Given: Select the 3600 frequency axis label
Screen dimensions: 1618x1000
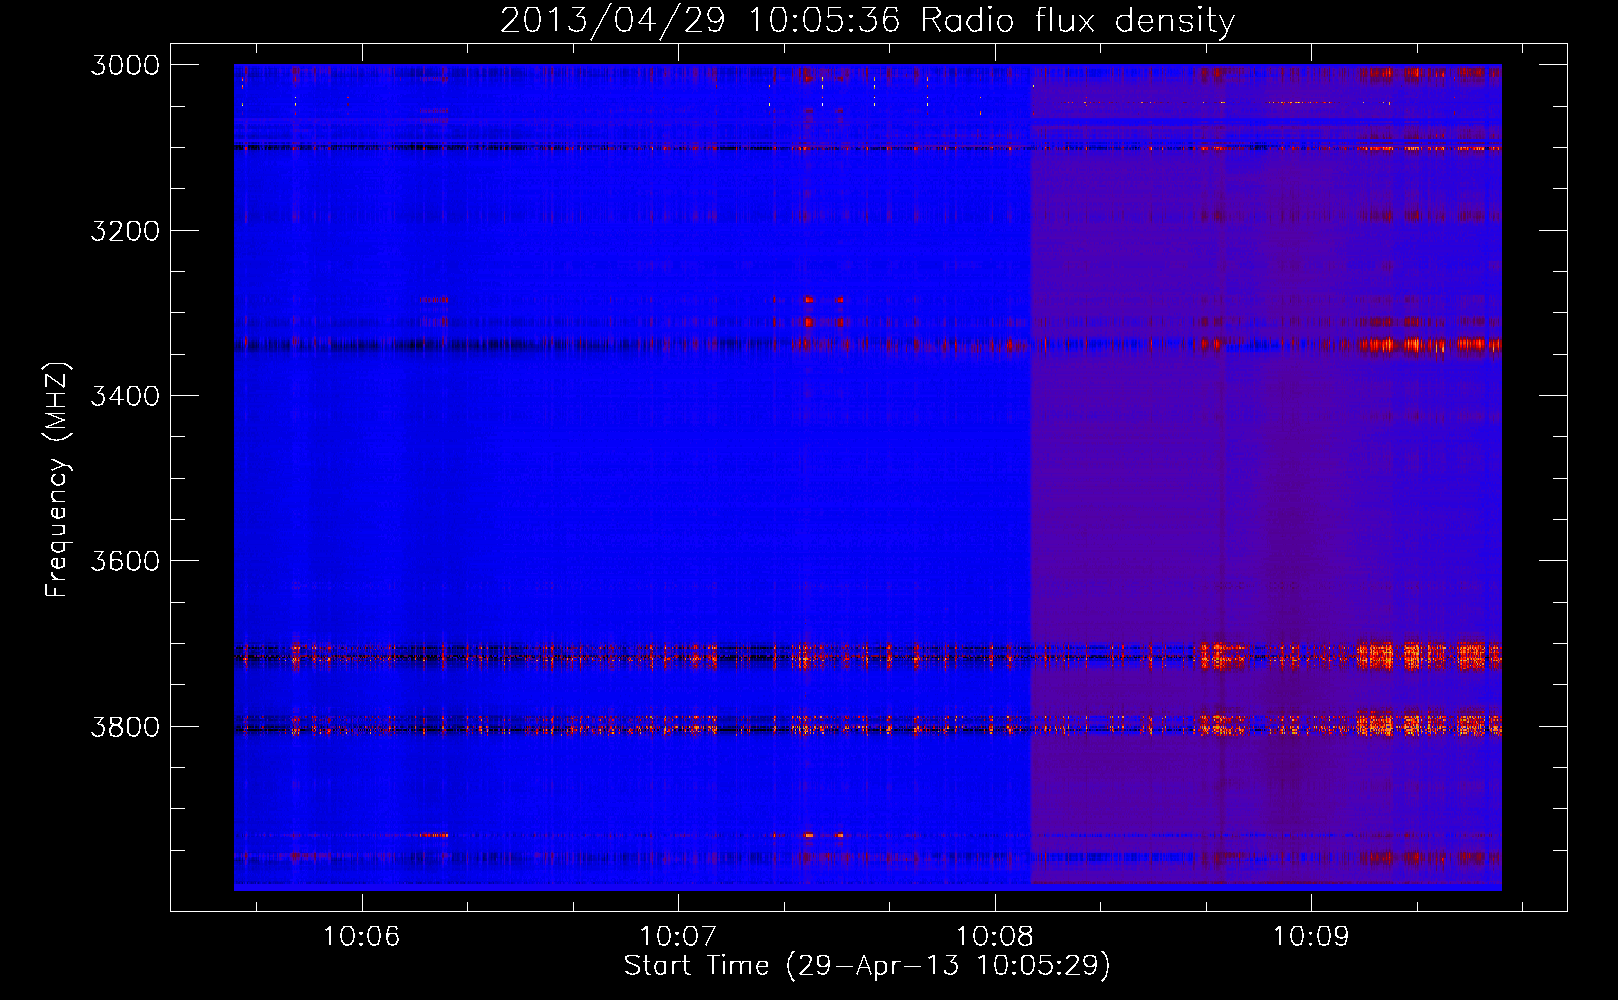Looking at the screenshot, I should click(125, 561).
